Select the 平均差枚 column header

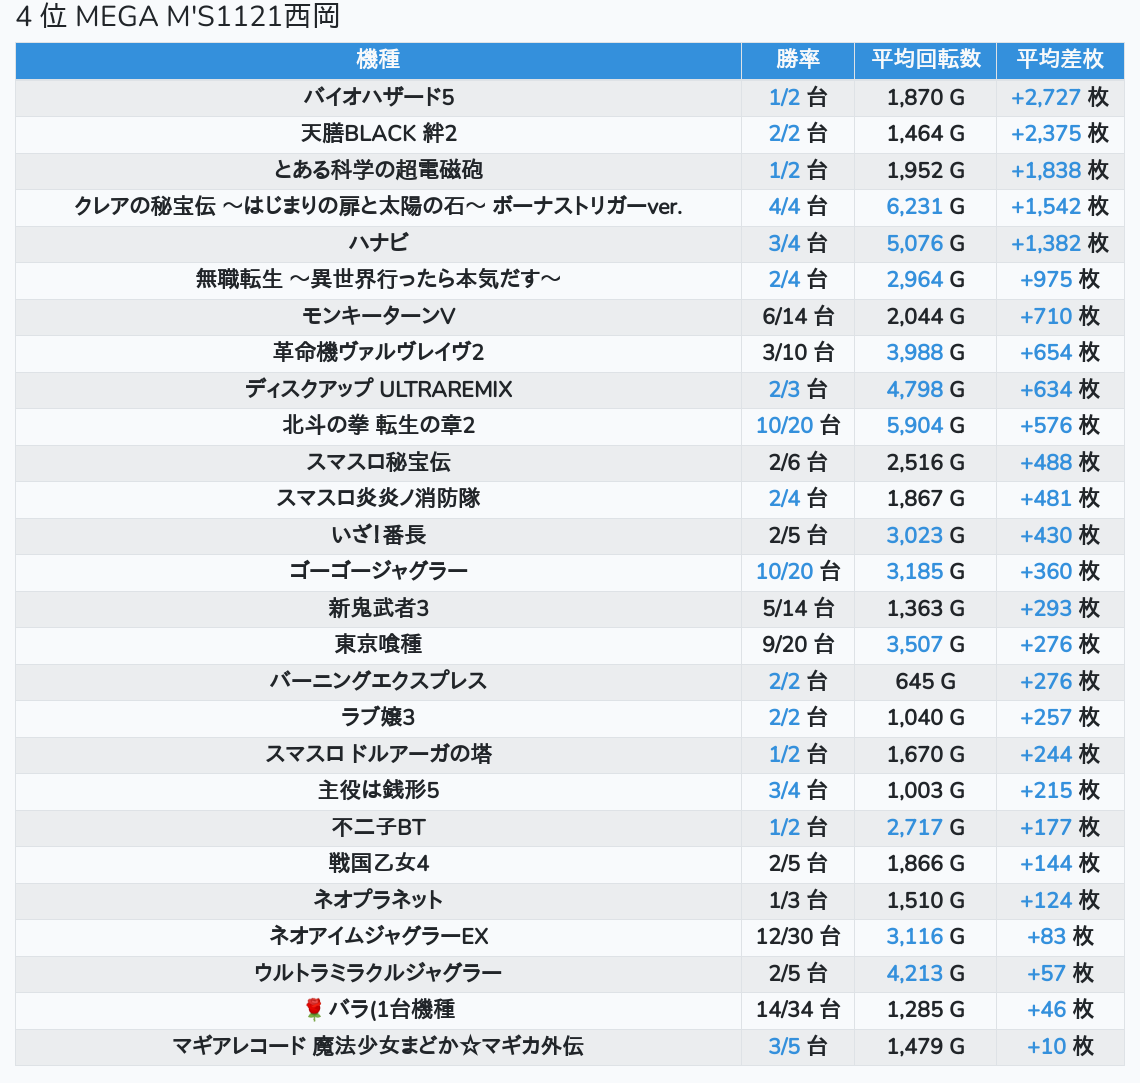1059,60
